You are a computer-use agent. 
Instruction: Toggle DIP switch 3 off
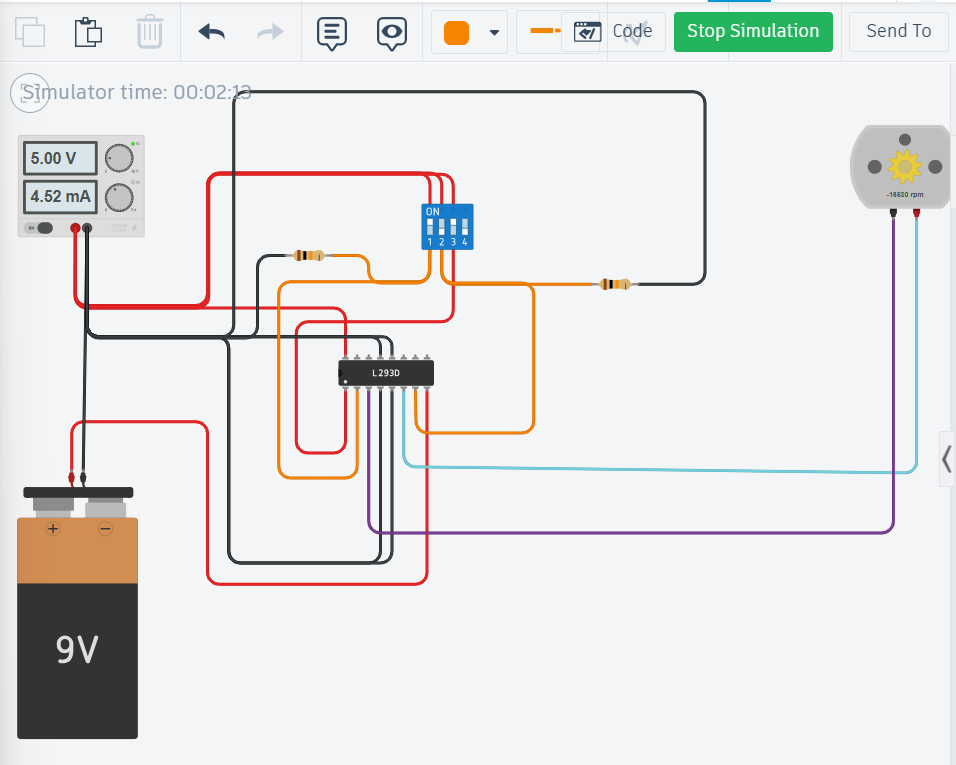coord(453,226)
